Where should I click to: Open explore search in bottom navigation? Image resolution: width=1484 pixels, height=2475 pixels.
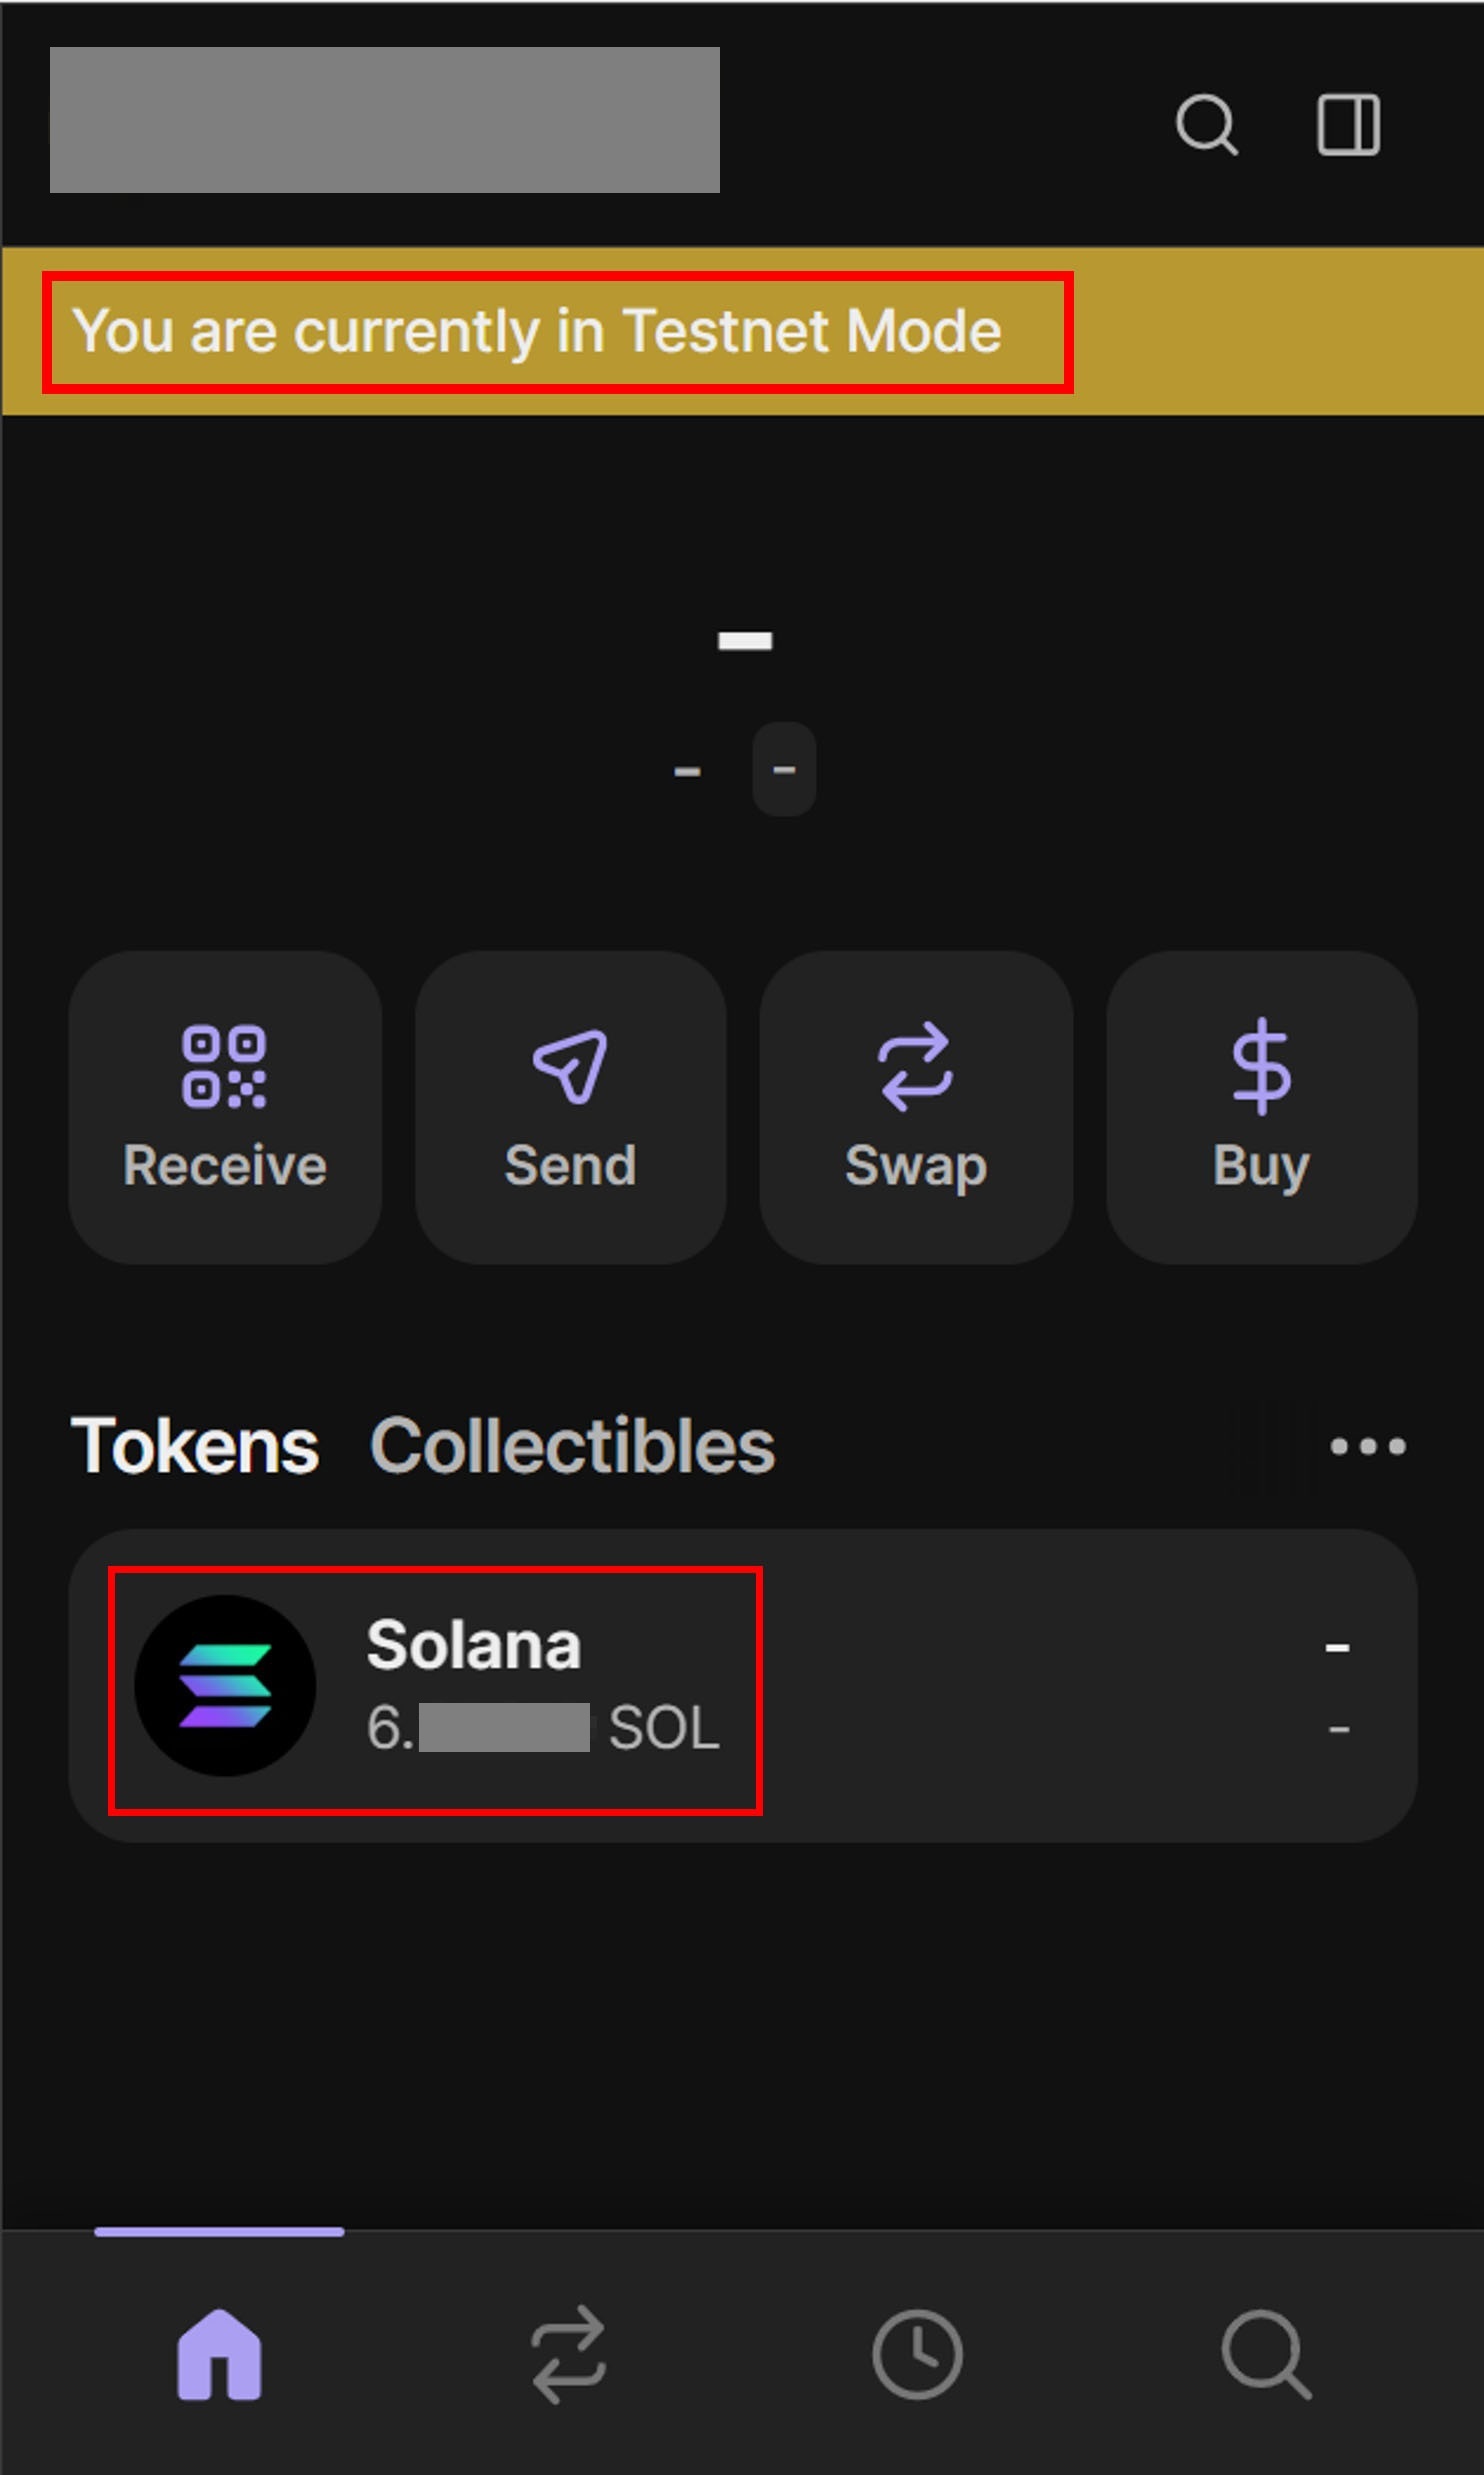pyautogui.click(x=1265, y=2354)
